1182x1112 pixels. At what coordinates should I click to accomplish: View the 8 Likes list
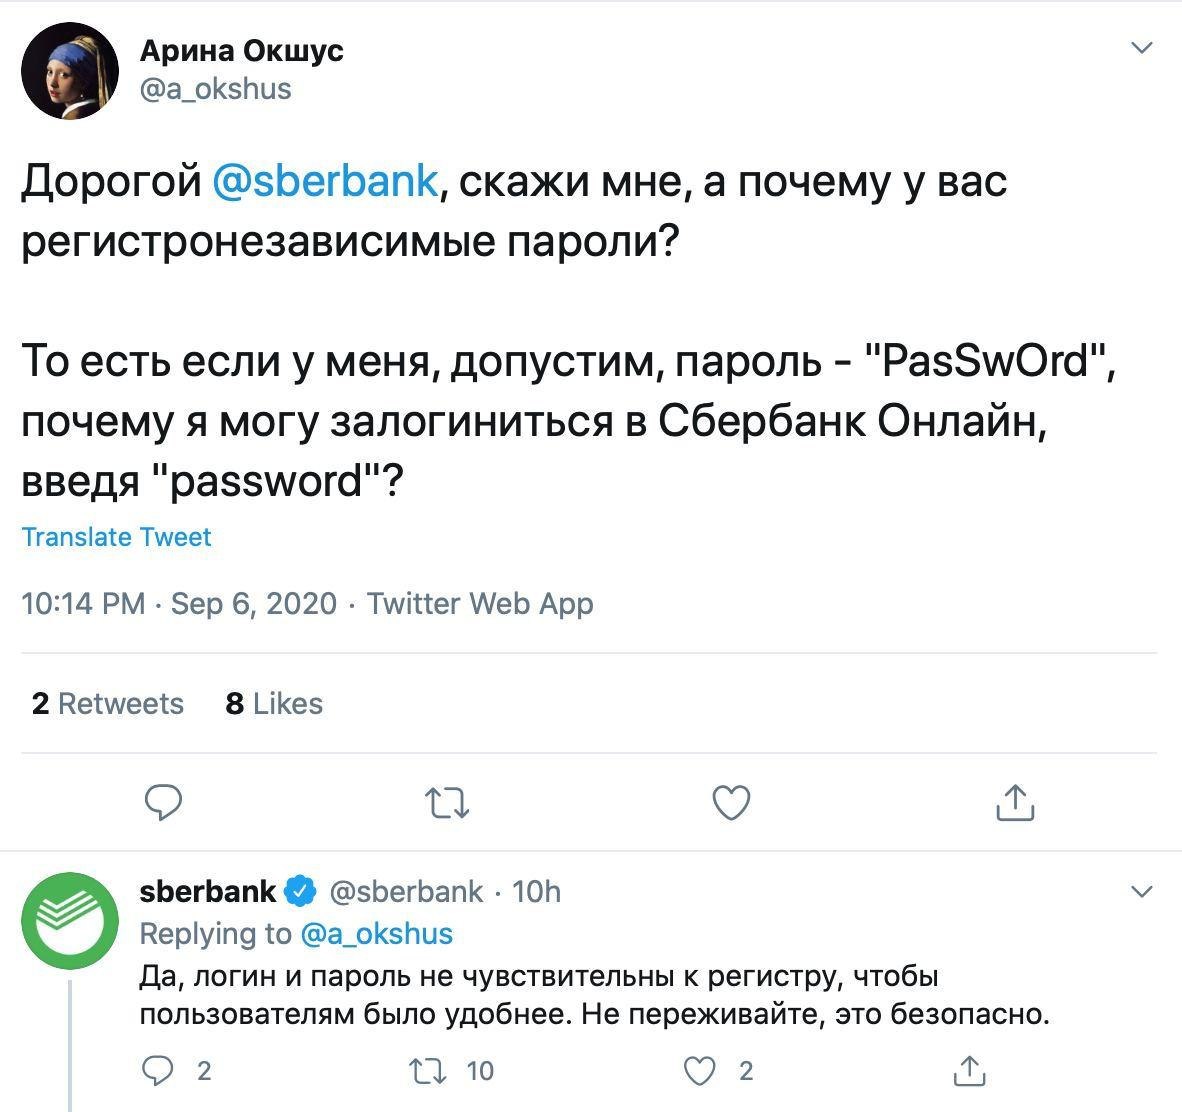tap(274, 704)
